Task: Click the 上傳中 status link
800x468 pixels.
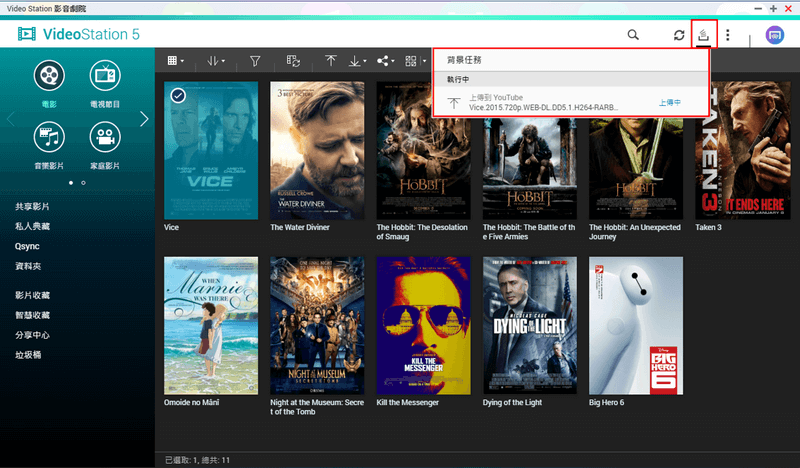Action: tap(669, 103)
